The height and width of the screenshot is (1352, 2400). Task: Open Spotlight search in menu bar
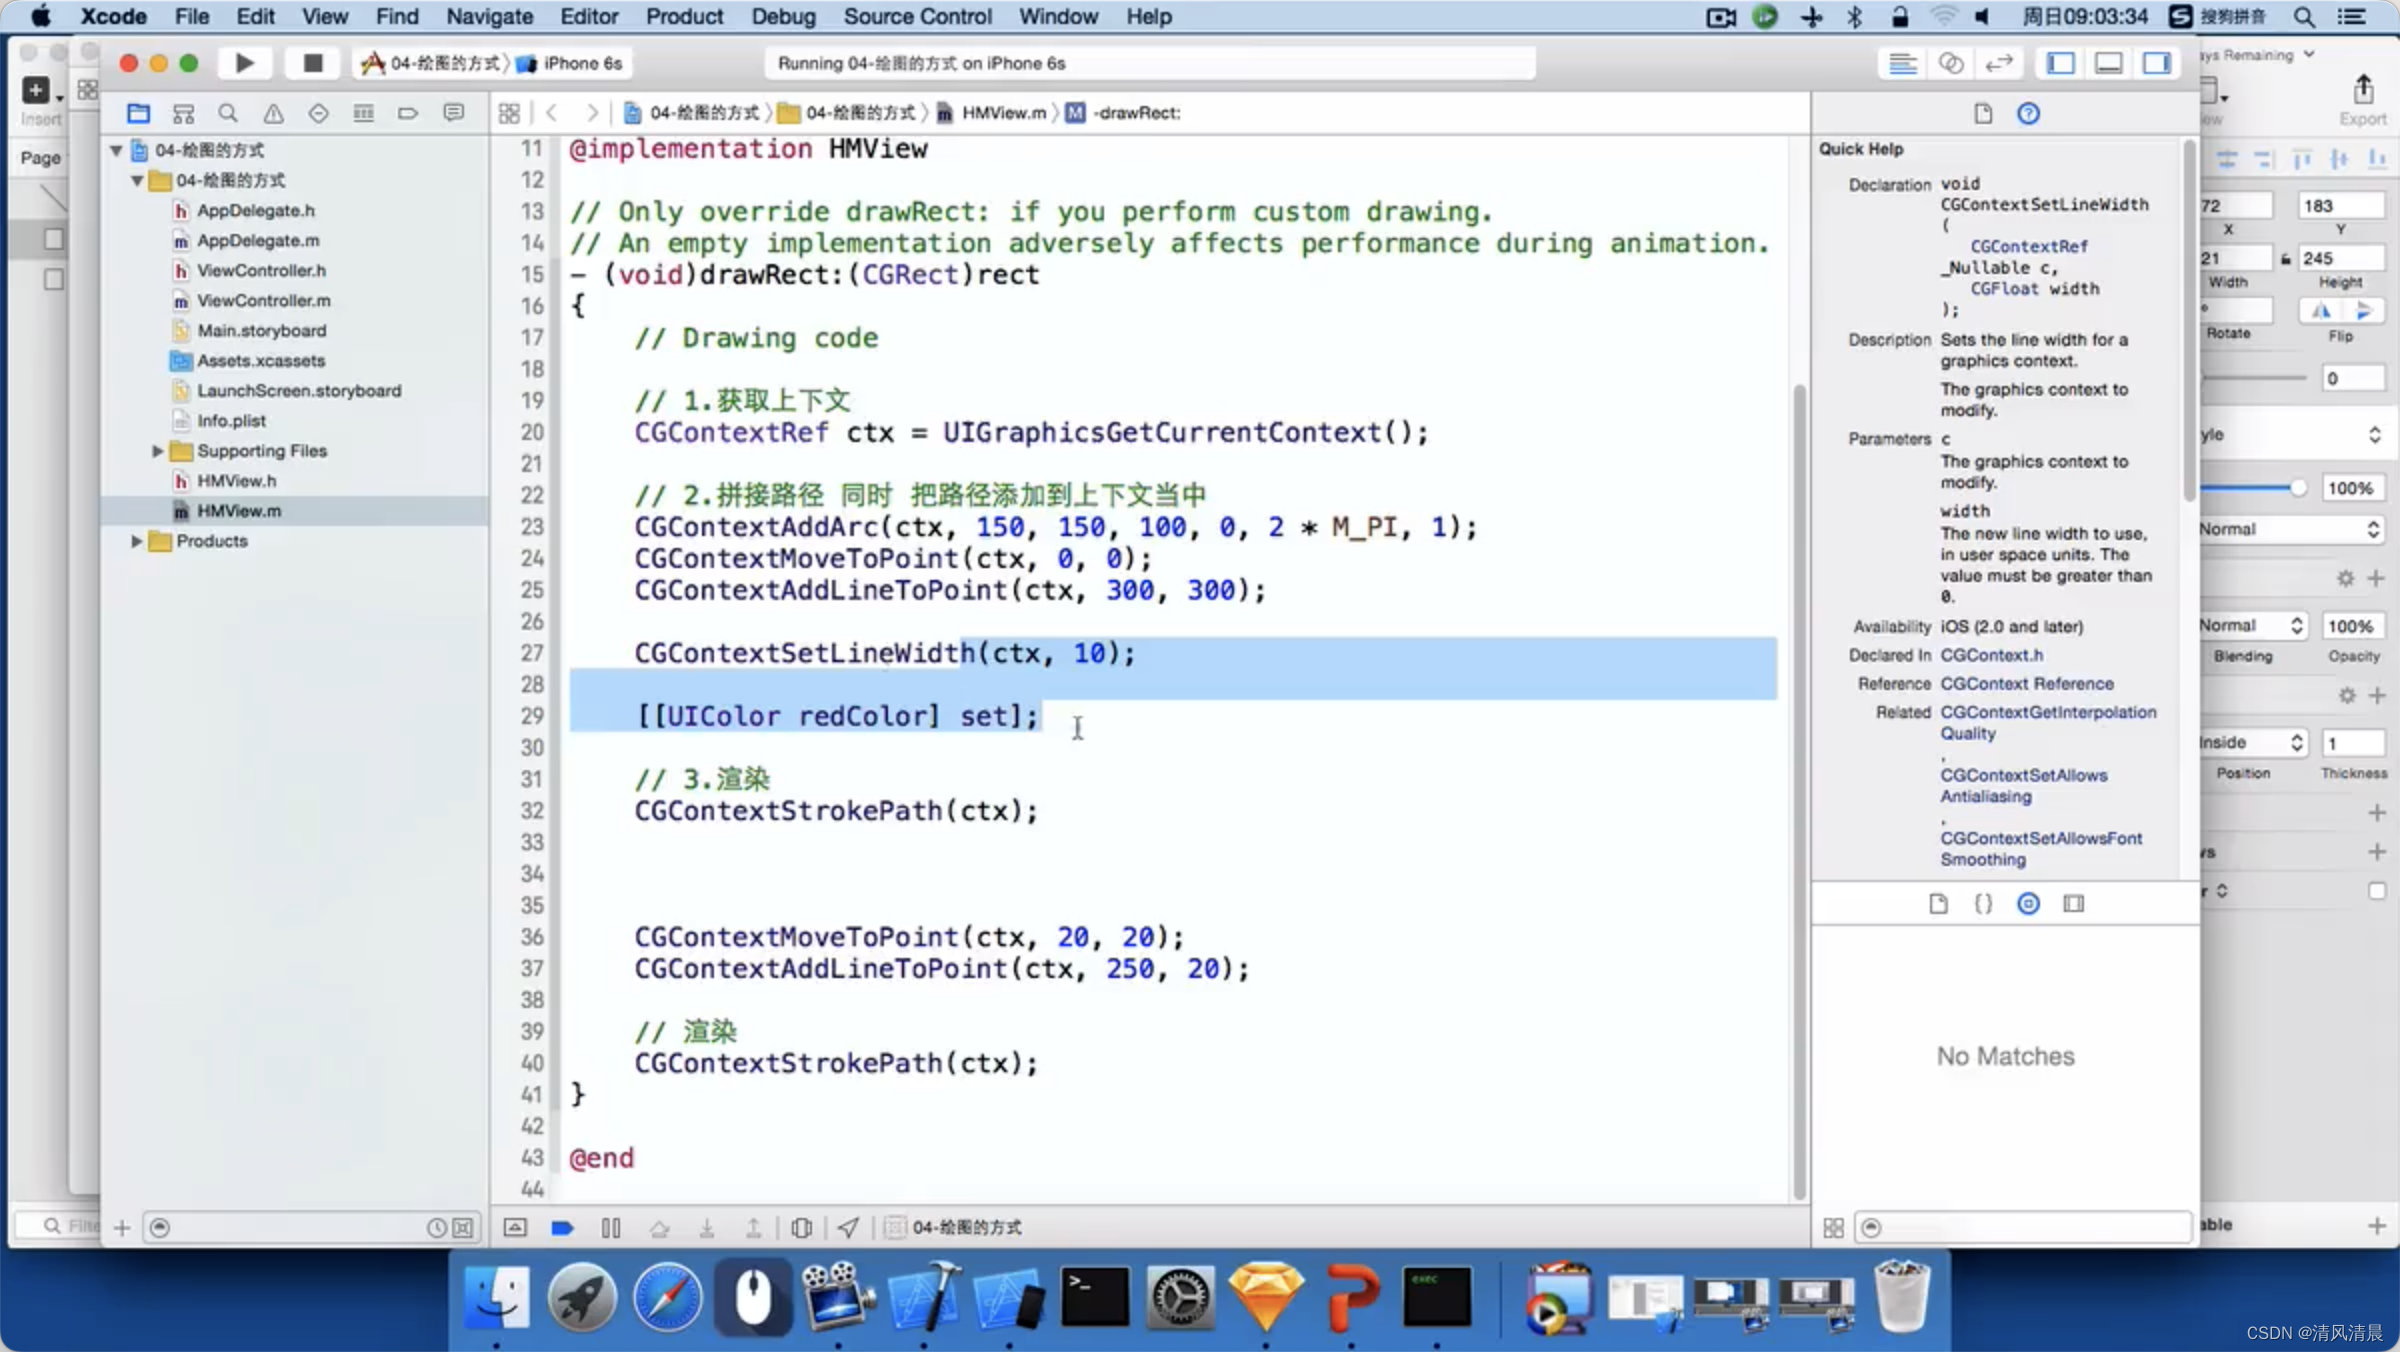point(2304,16)
